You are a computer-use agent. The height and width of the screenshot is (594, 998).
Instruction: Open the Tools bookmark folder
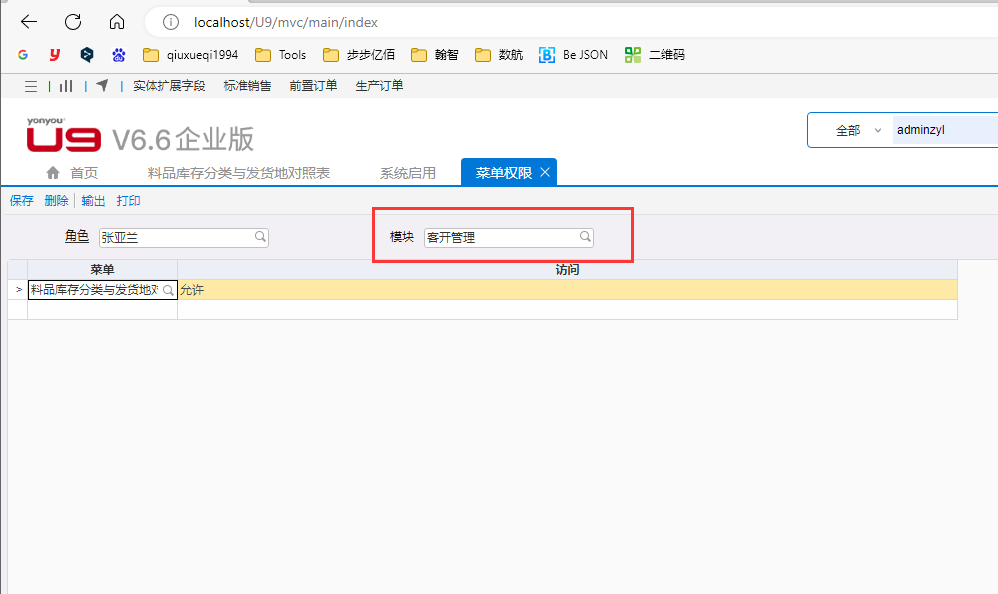[x=281, y=55]
